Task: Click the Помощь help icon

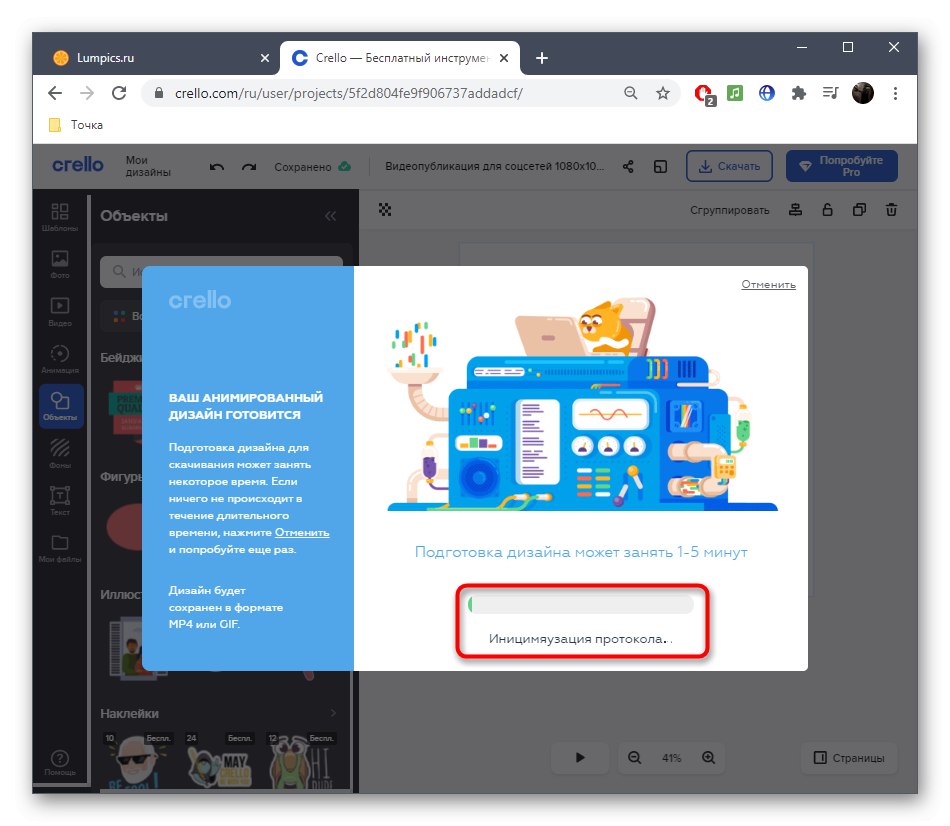Action: 60,760
